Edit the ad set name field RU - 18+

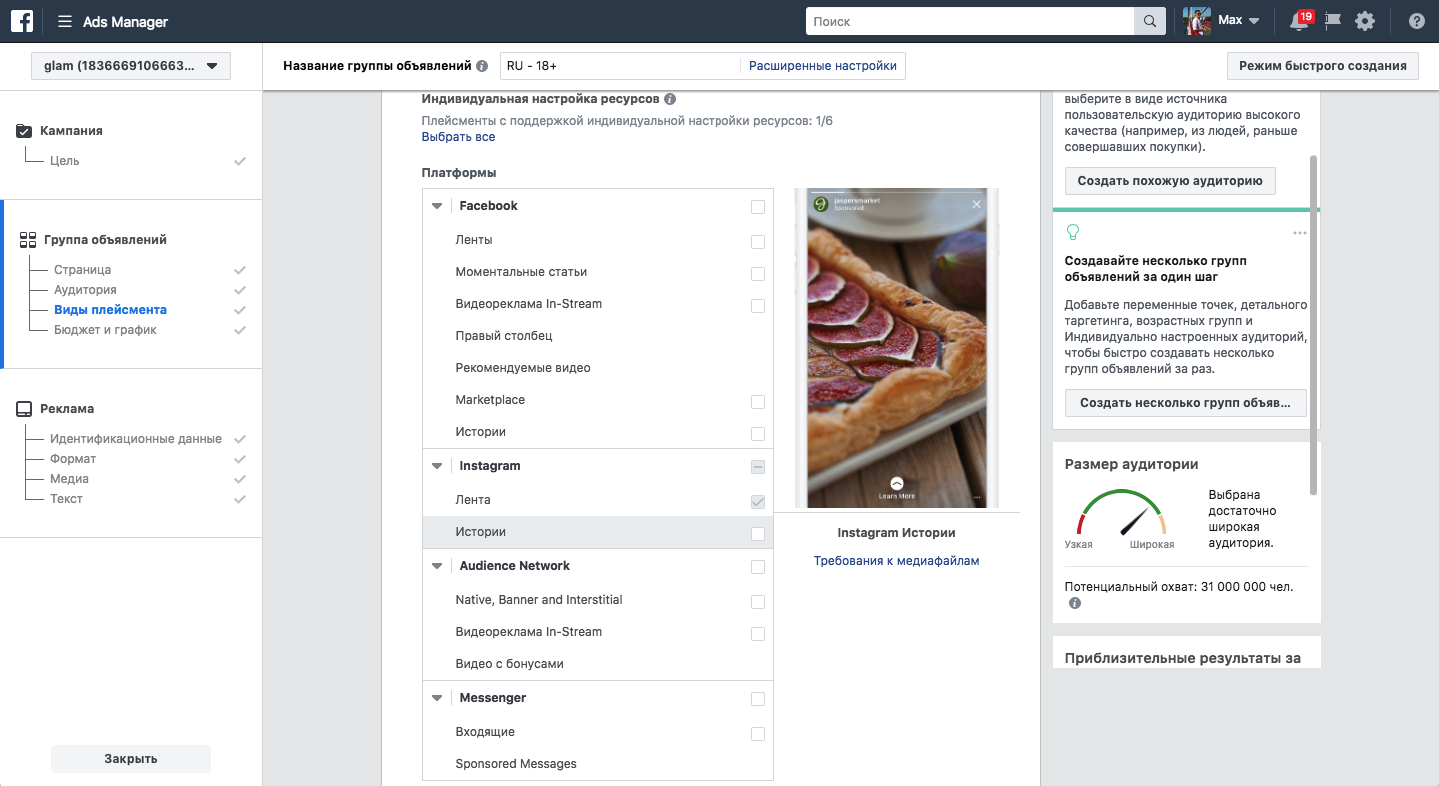[620, 66]
